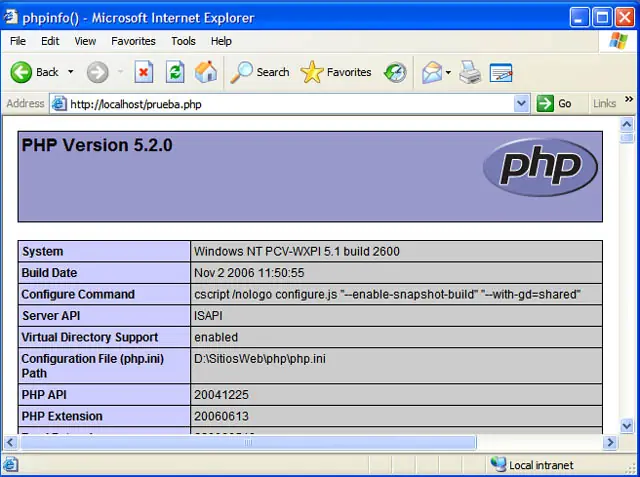Click the 'PHP Extension' row label
Image resolution: width=640 pixels, height=477 pixels.
click(62, 416)
